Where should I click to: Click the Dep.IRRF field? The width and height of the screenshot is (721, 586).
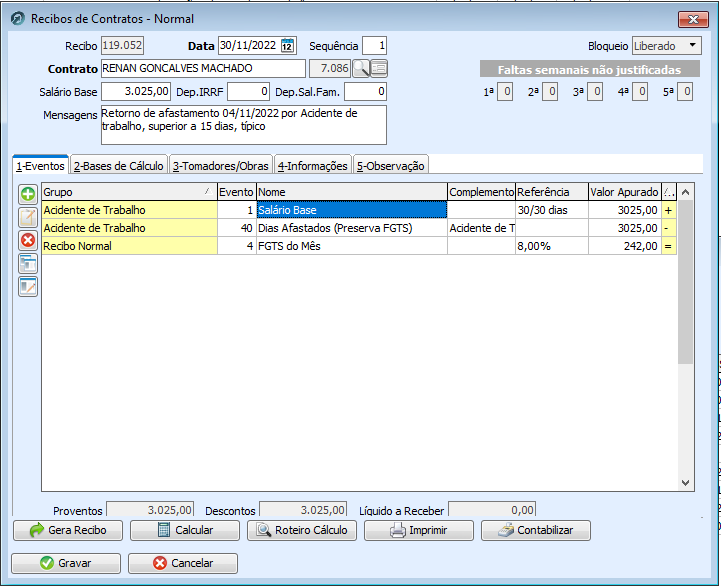tap(248, 92)
